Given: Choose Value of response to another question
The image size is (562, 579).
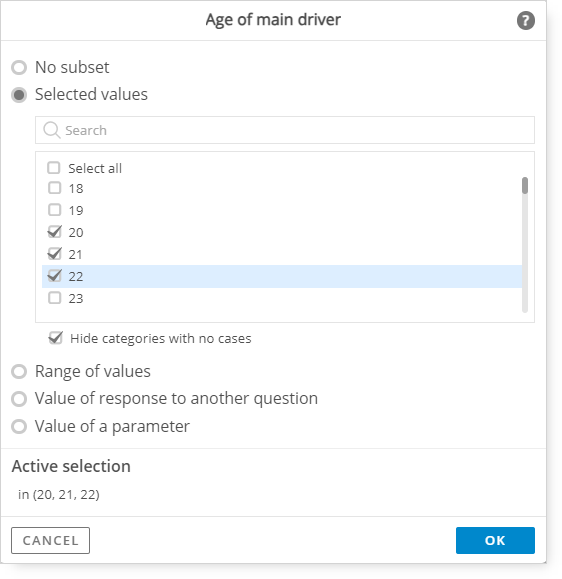Looking at the screenshot, I should 19,399.
